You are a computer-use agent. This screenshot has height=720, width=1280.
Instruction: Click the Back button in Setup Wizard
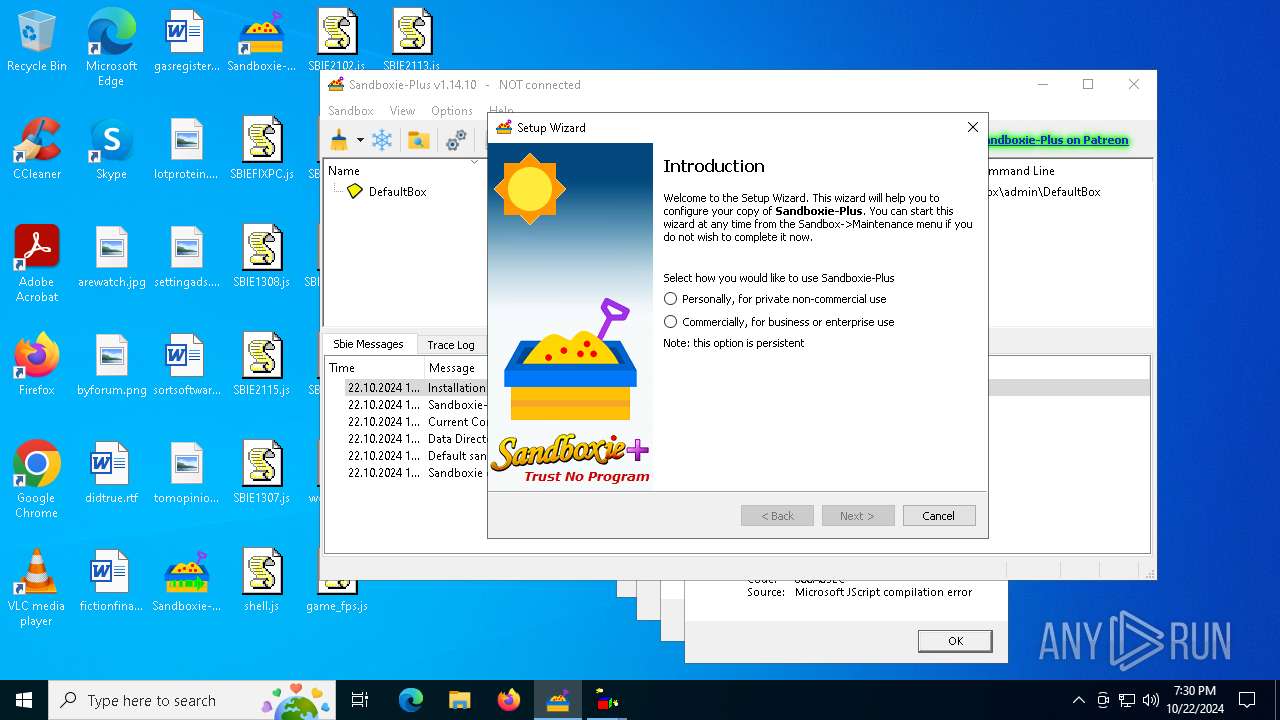coord(777,516)
